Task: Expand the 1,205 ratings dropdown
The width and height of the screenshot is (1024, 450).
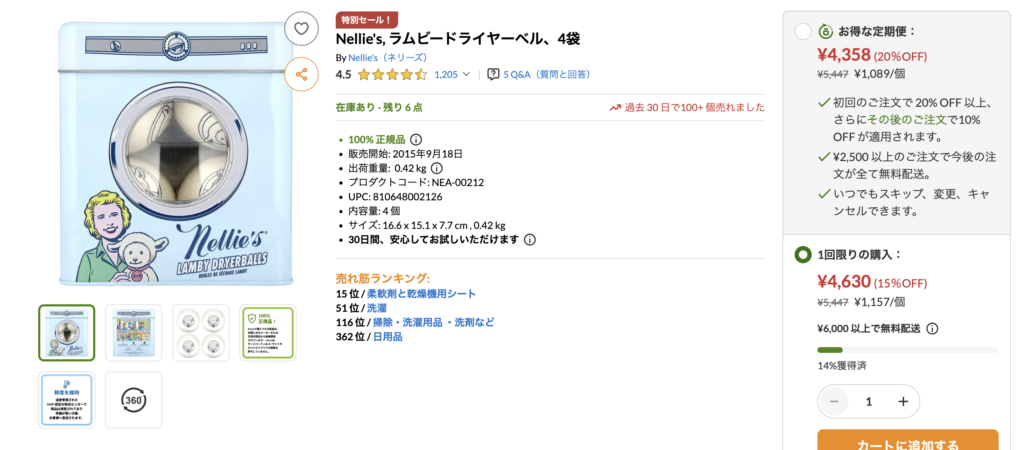Action: pos(452,74)
